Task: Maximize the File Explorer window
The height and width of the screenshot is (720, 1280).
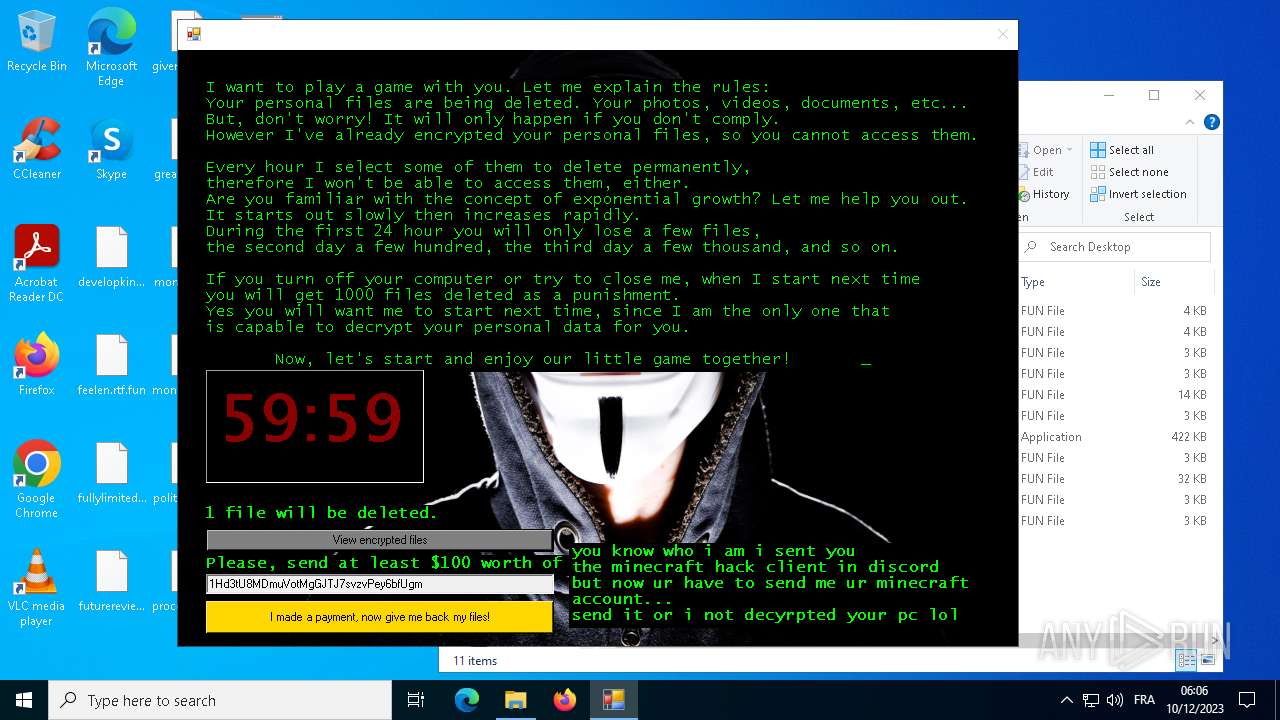Action: 1154,95
